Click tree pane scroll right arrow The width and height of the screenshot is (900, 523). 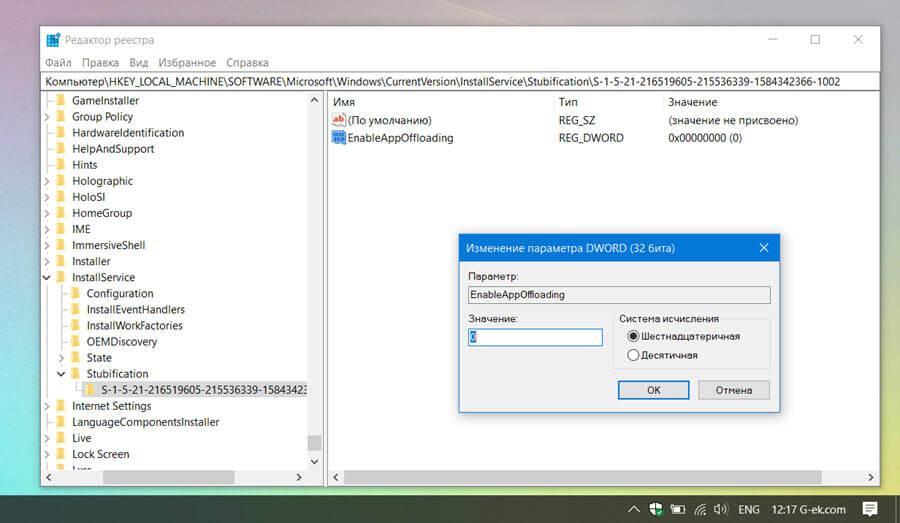(x=298, y=477)
